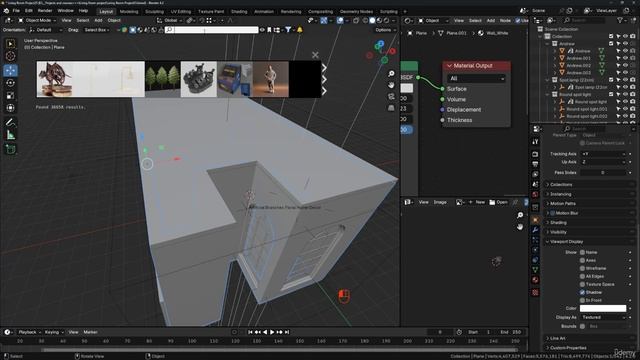Close the asset search results bar
This screenshot has width=640, height=360.
tap(315, 55)
